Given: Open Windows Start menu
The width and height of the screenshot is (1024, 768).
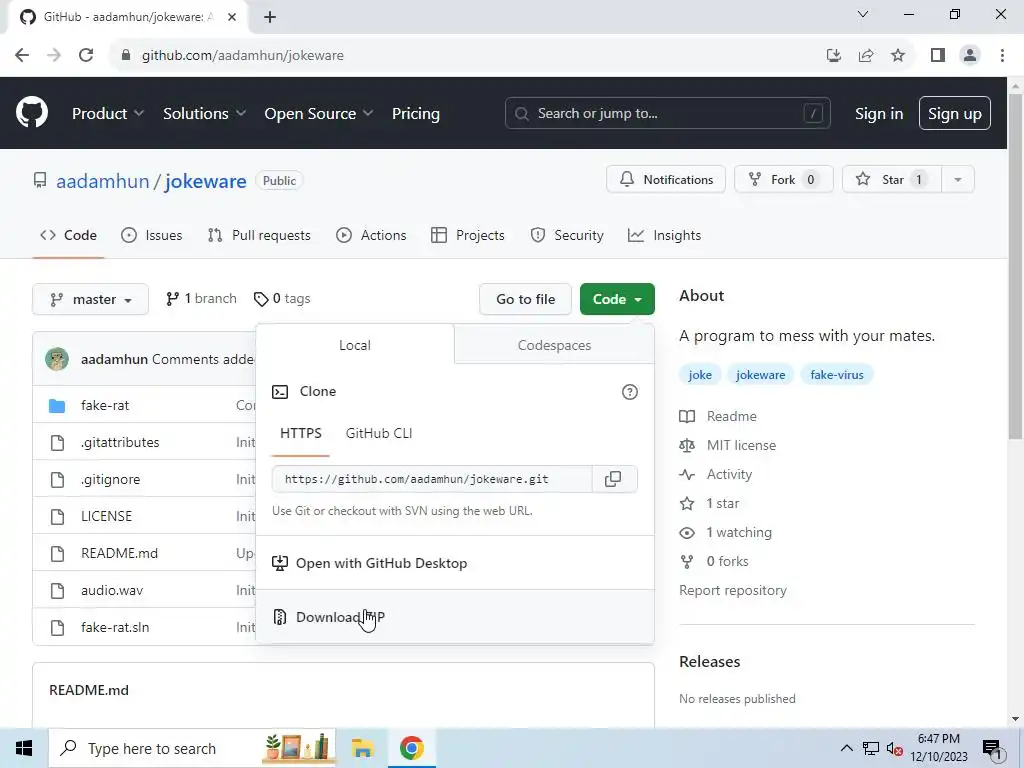Looking at the screenshot, I should pyautogui.click(x=24, y=748).
